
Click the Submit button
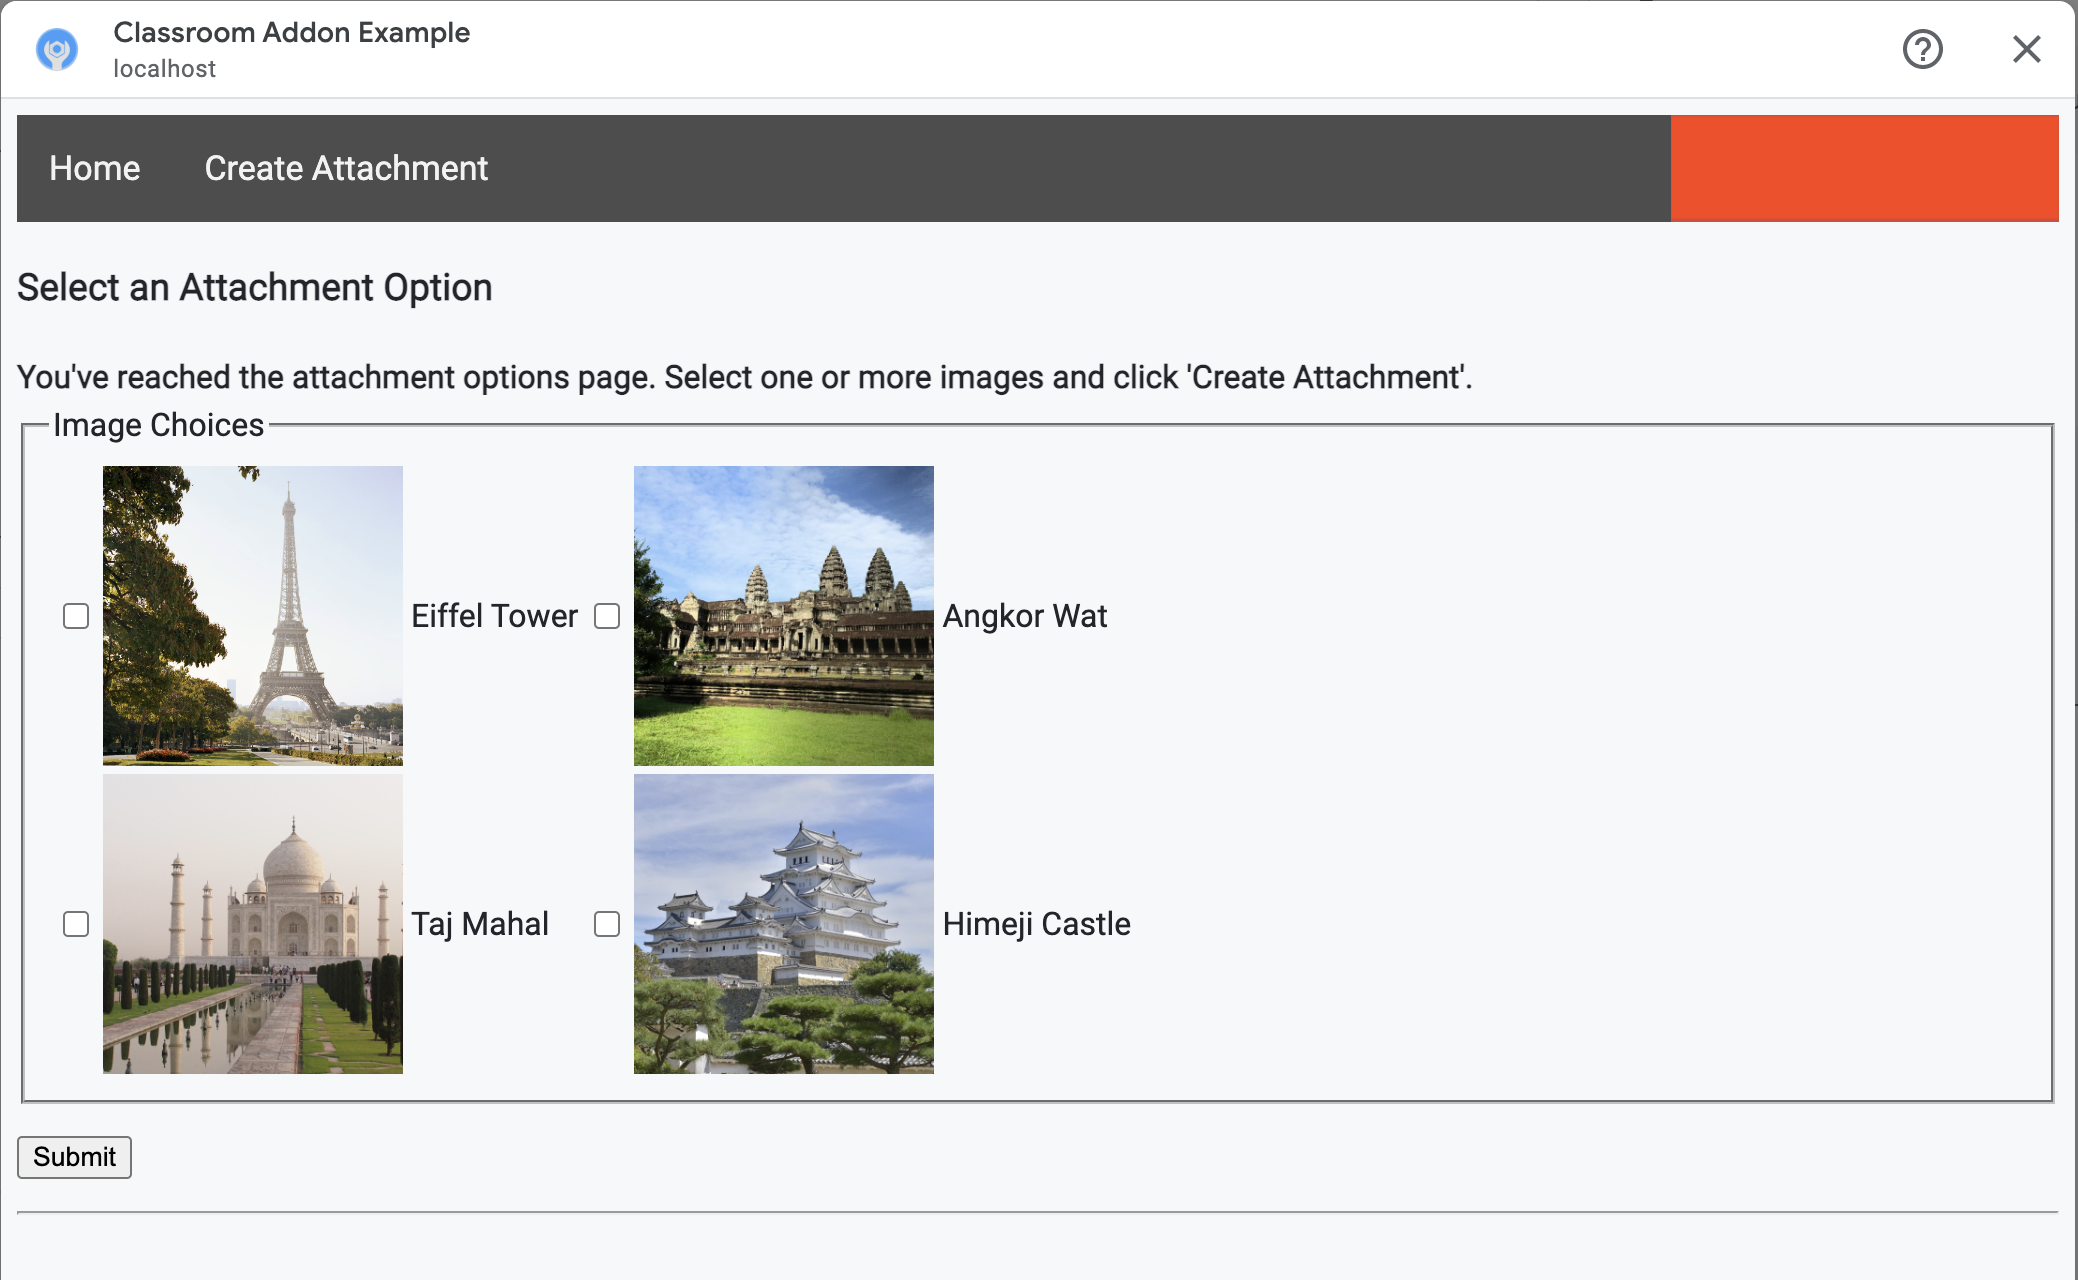[x=76, y=1157]
